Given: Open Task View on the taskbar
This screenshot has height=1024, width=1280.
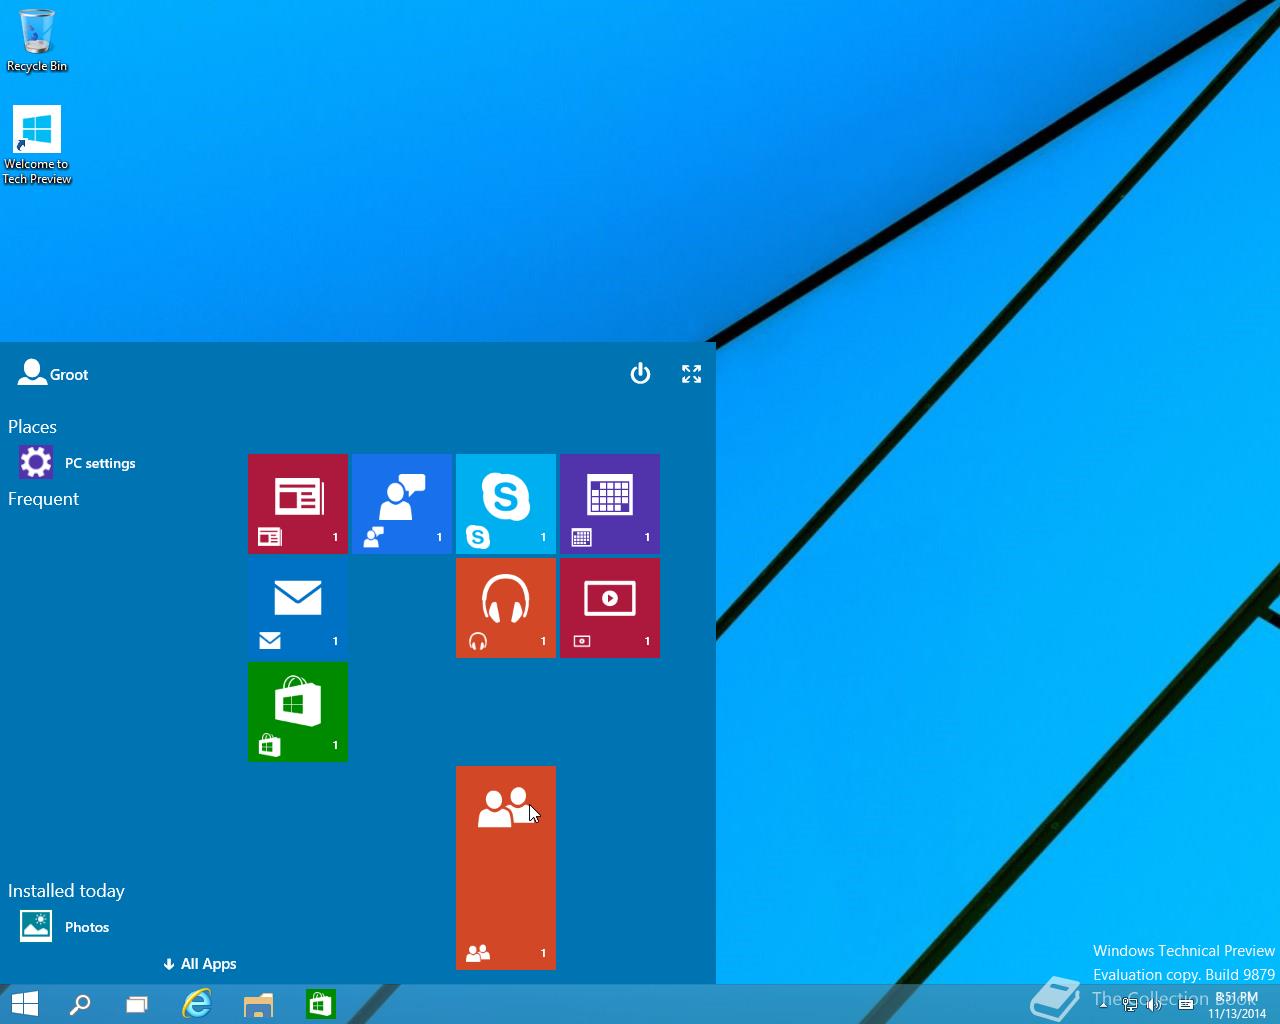Looking at the screenshot, I should coord(137,1004).
